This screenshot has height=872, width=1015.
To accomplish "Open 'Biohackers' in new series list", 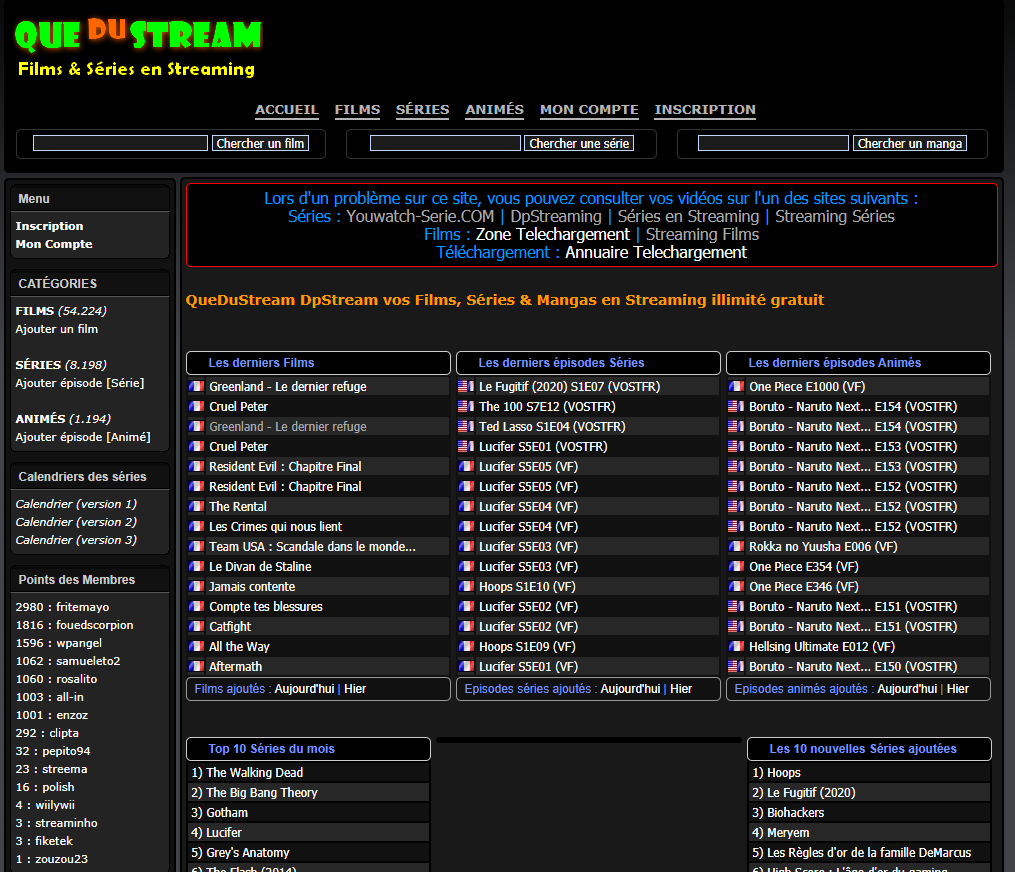I will tap(796, 812).
